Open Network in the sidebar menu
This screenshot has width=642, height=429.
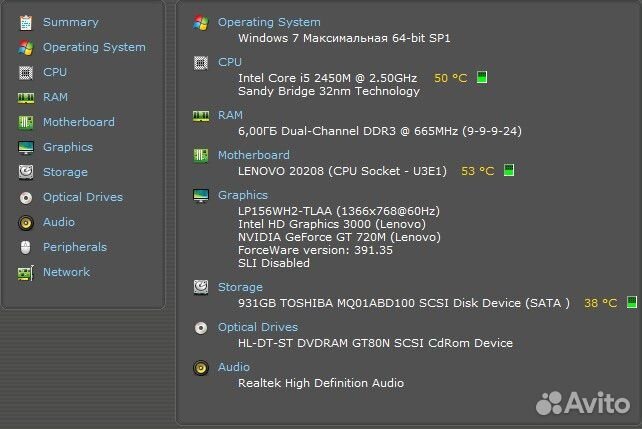click(66, 272)
